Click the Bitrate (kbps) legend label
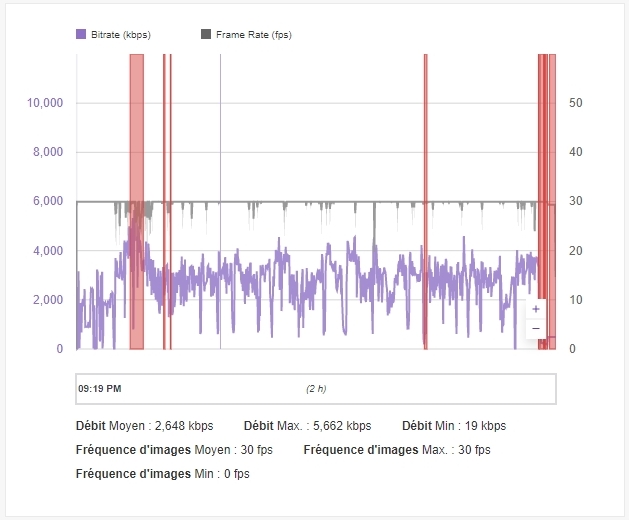Image resolution: width=629 pixels, height=520 pixels. 121,35
